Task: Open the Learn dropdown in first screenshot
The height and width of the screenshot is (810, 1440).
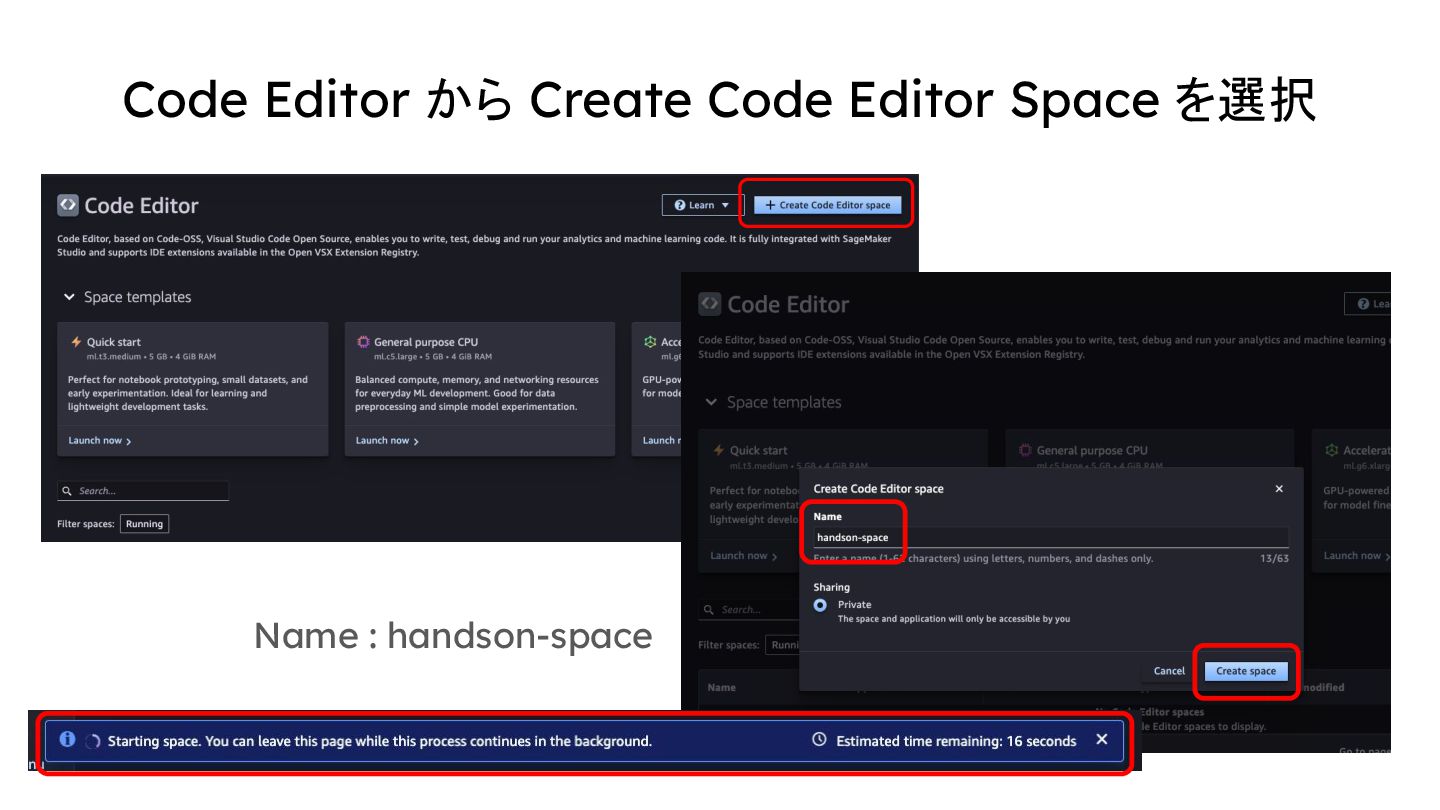Action: pyautogui.click(x=701, y=205)
